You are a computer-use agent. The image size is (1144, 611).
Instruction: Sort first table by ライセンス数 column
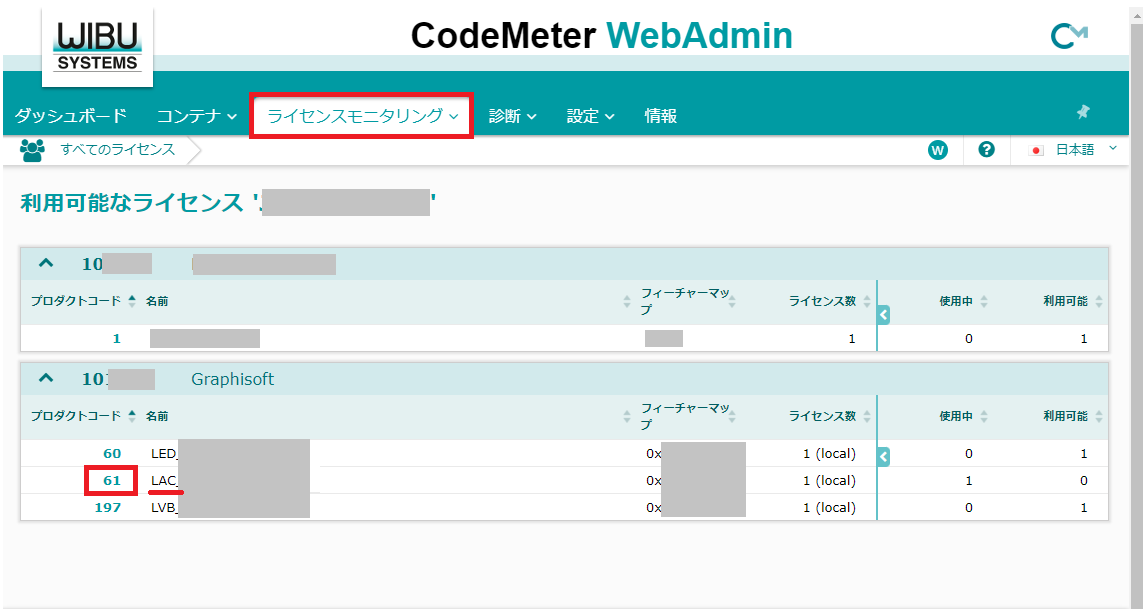pyautogui.click(x=830, y=301)
